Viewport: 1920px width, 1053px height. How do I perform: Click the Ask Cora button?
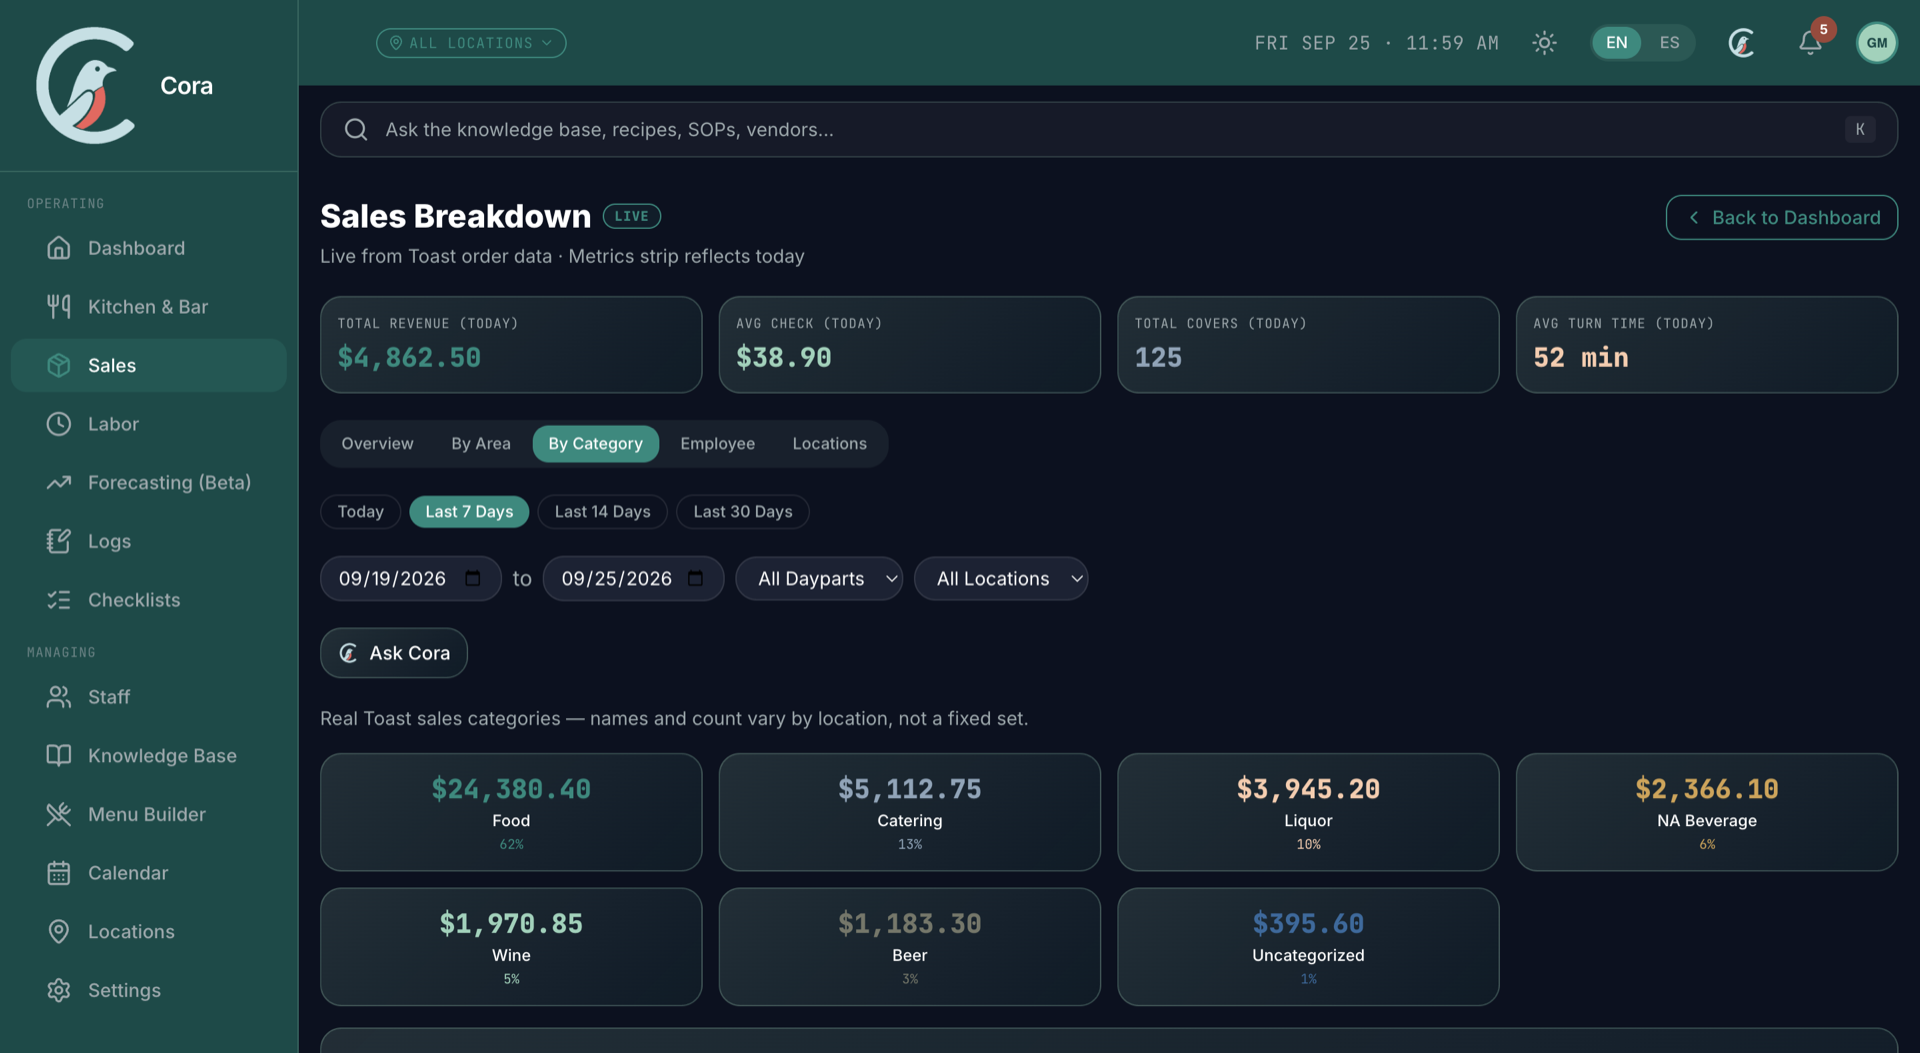coord(394,653)
